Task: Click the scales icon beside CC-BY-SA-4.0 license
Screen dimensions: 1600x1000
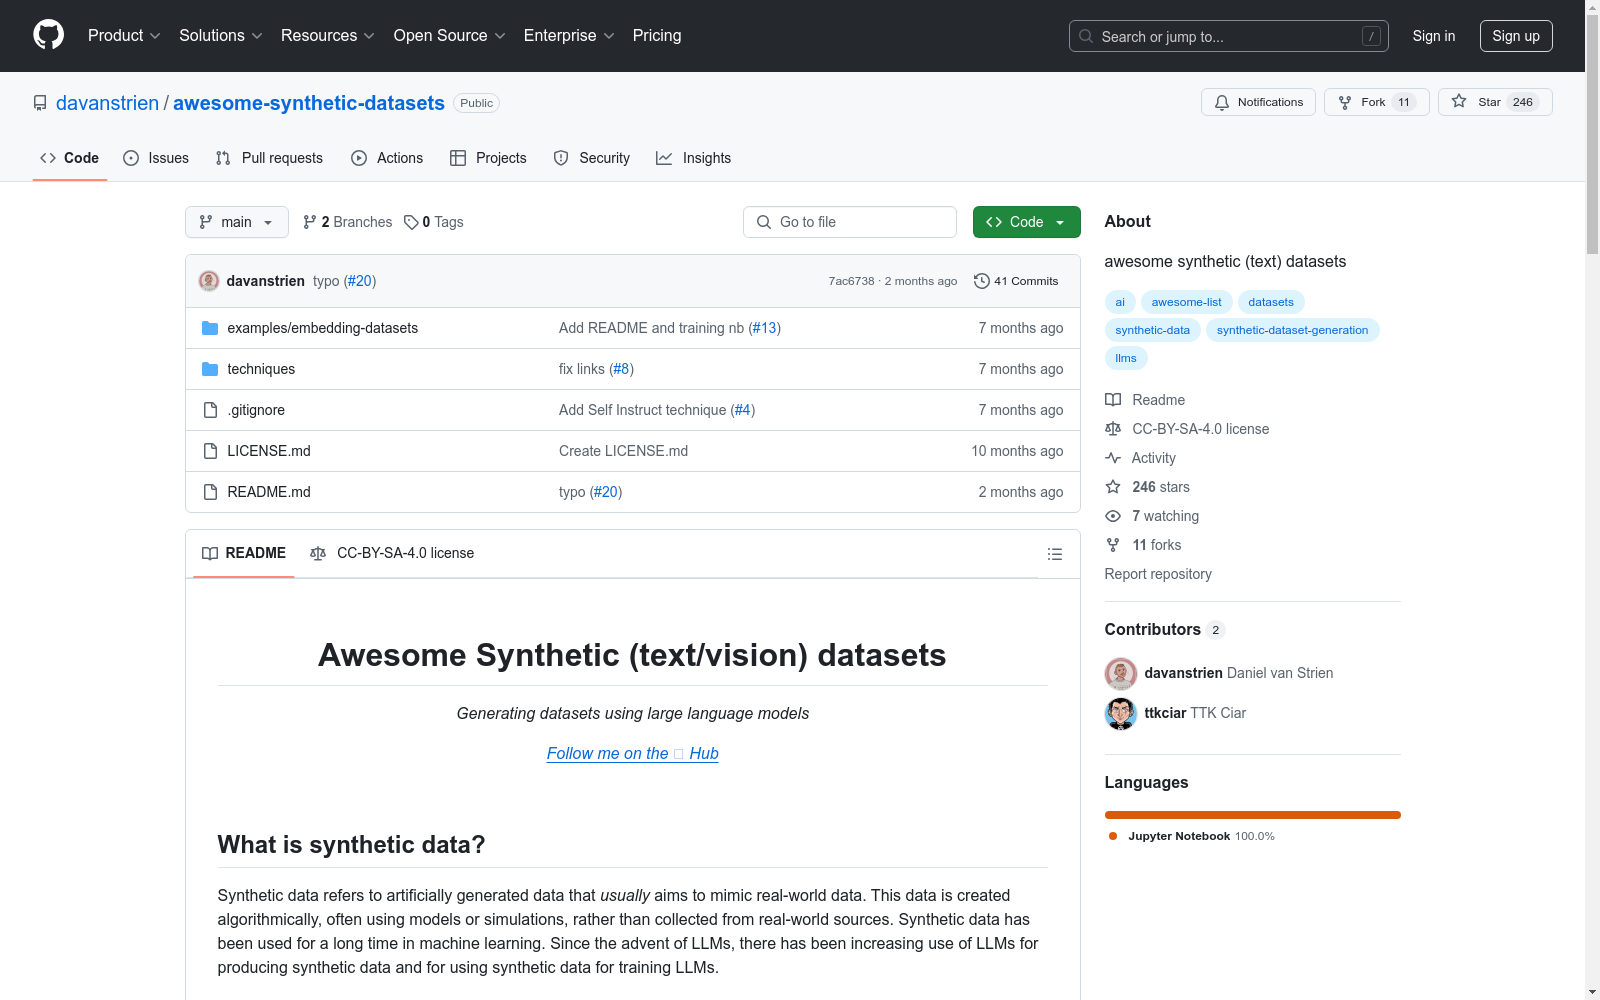Action: click(1113, 429)
